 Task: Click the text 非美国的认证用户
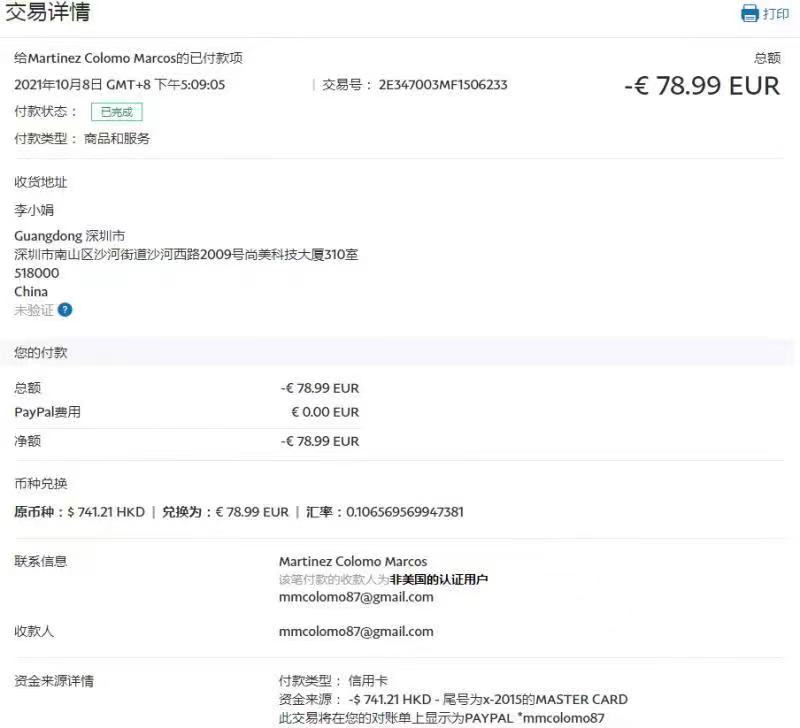click(x=439, y=579)
